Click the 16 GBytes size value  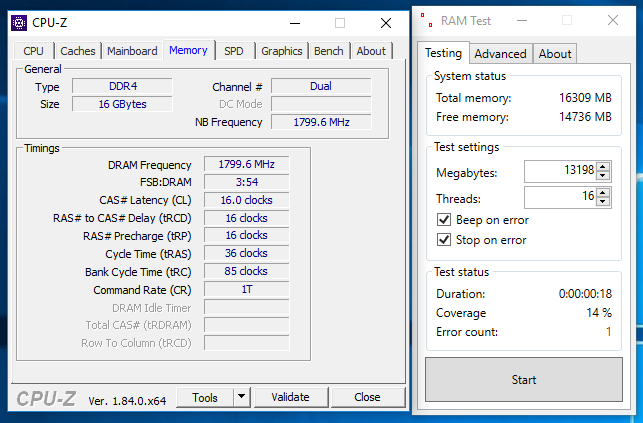pos(123,104)
